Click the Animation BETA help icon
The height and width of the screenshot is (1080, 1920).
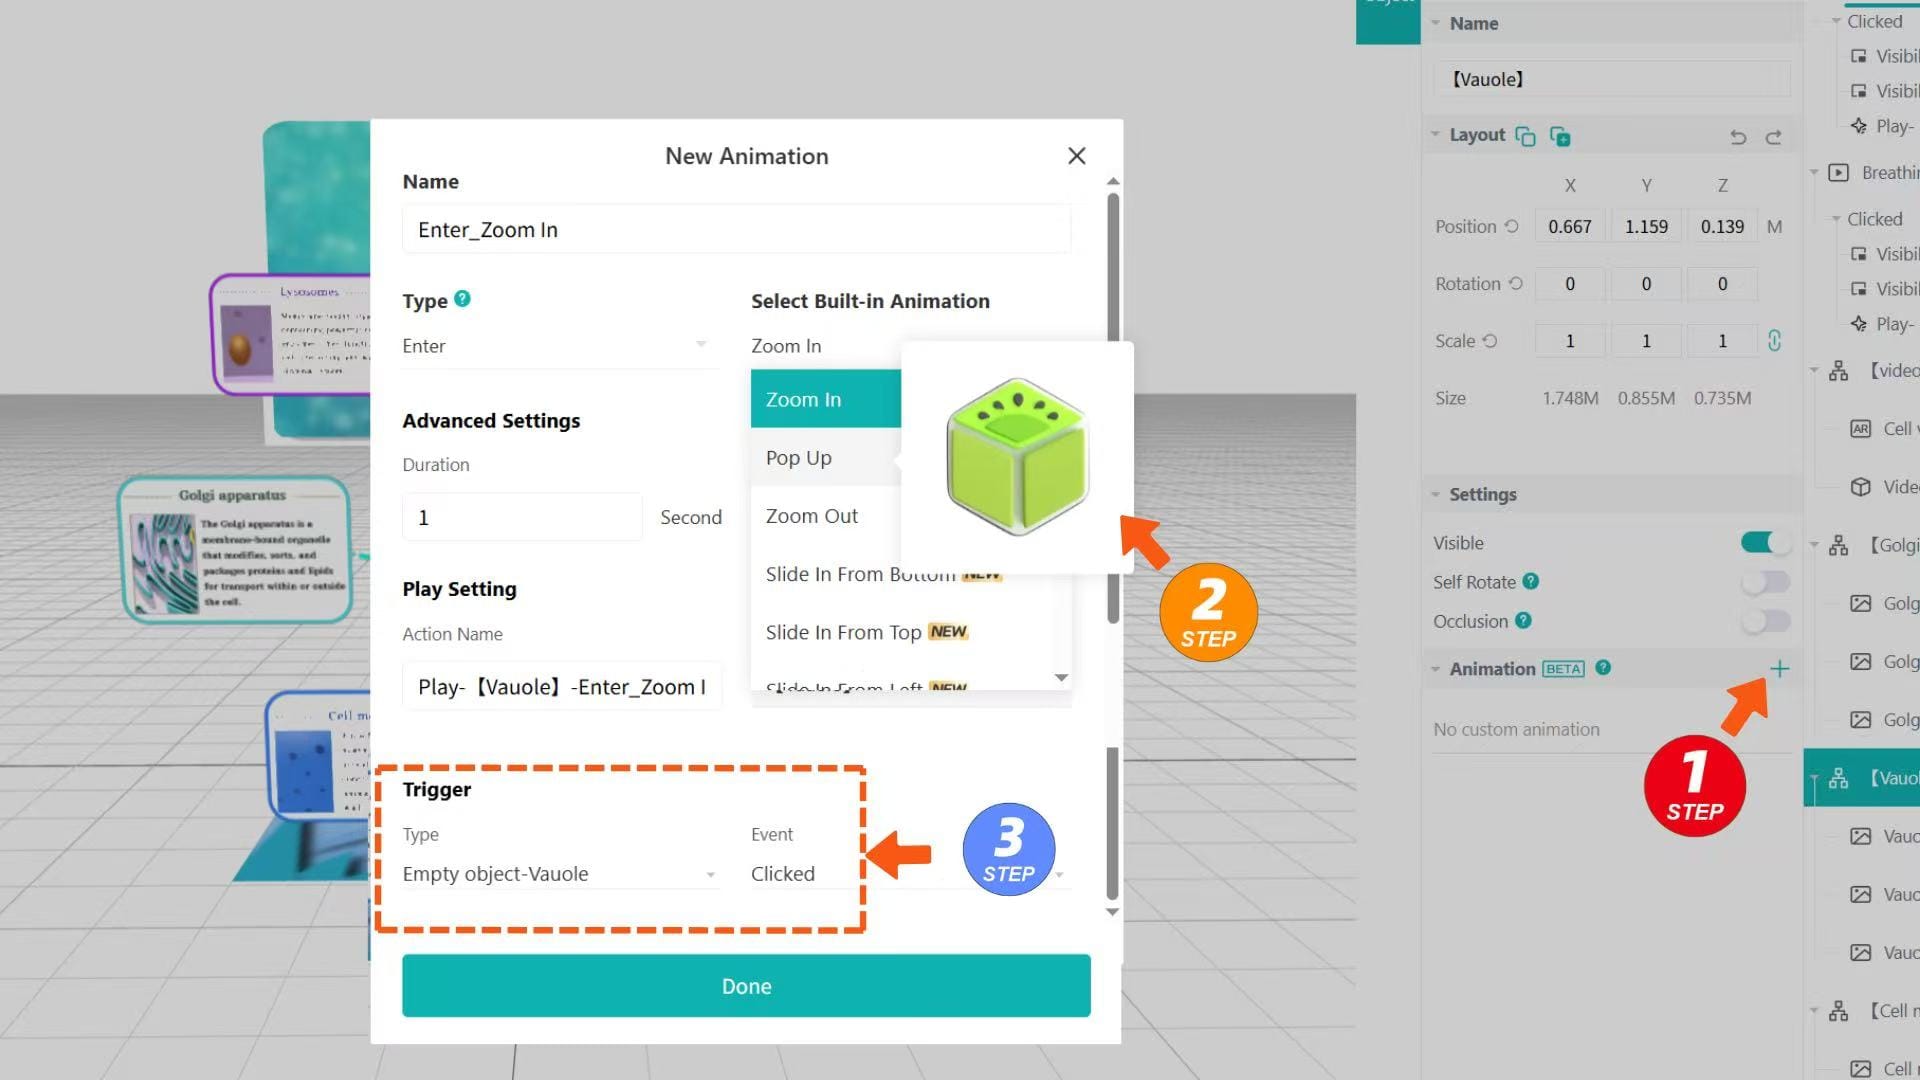pyautogui.click(x=1604, y=668)
